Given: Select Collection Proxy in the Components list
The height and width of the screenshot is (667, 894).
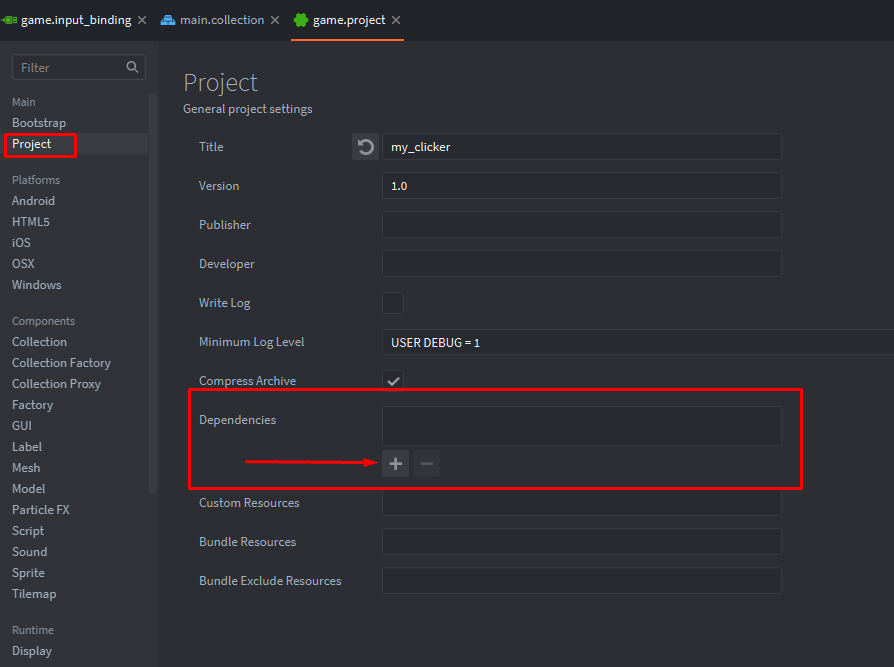Looking at the screenshot, I should 56,384.
